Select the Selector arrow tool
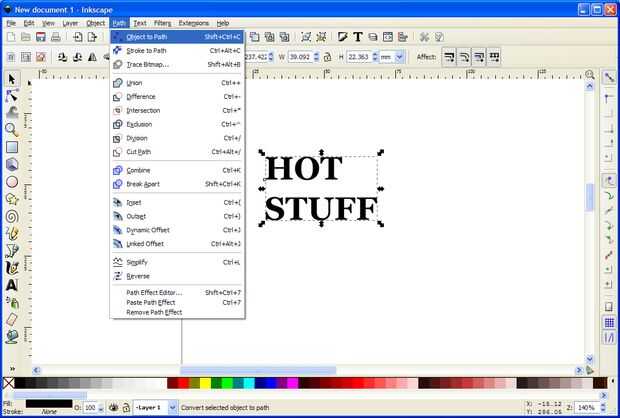The width and height of the screenshot is (620, 418). click(x=12, y=79)
